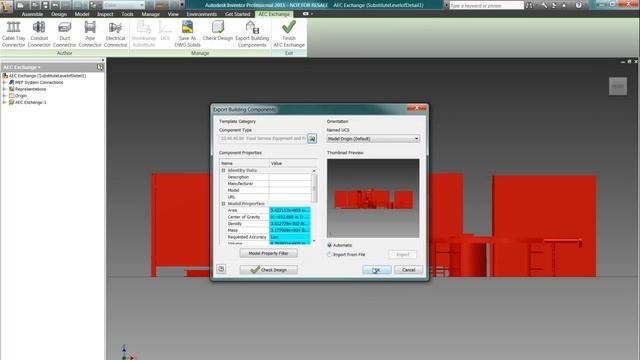640x360 pixels.
Task: Click the Model Property Filter button
Action: pos(269,253)
